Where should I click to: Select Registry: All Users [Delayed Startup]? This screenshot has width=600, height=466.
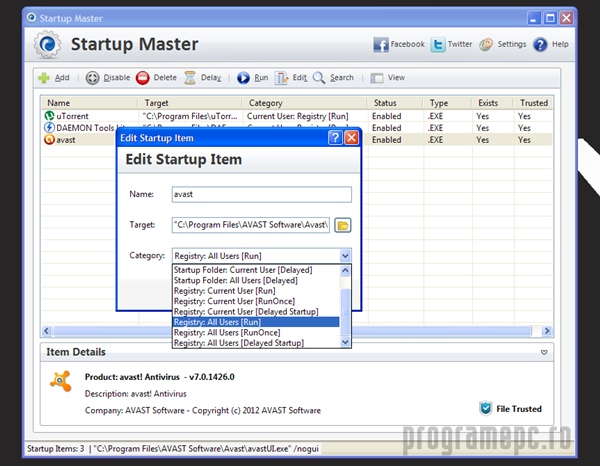click(256, 343)
